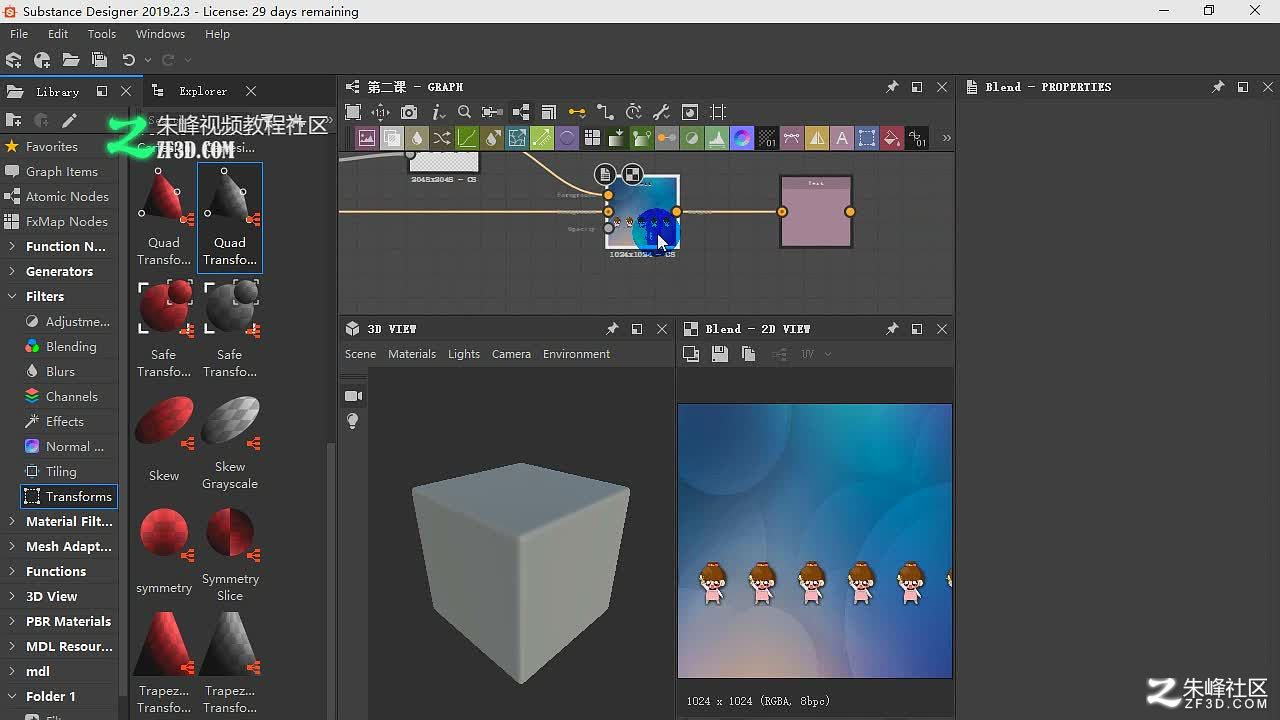
Task: Open a package with the folder icon
Action: coord(70,60)
